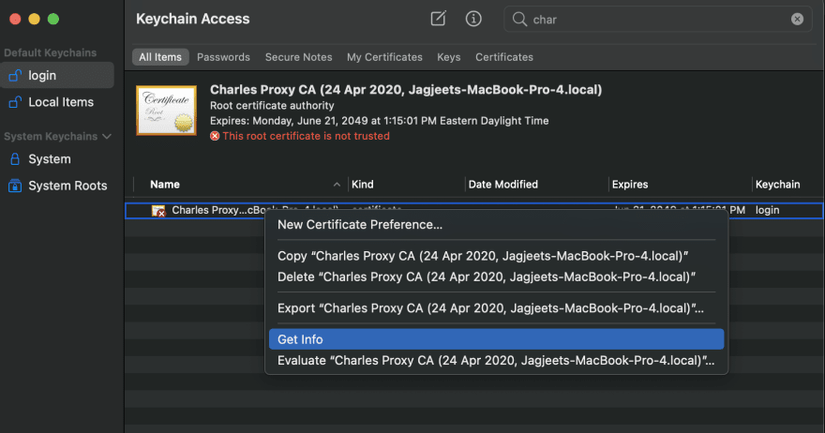Screen dimensions: 825x433
Task: Select the System keychain
Action: (49, 159)
